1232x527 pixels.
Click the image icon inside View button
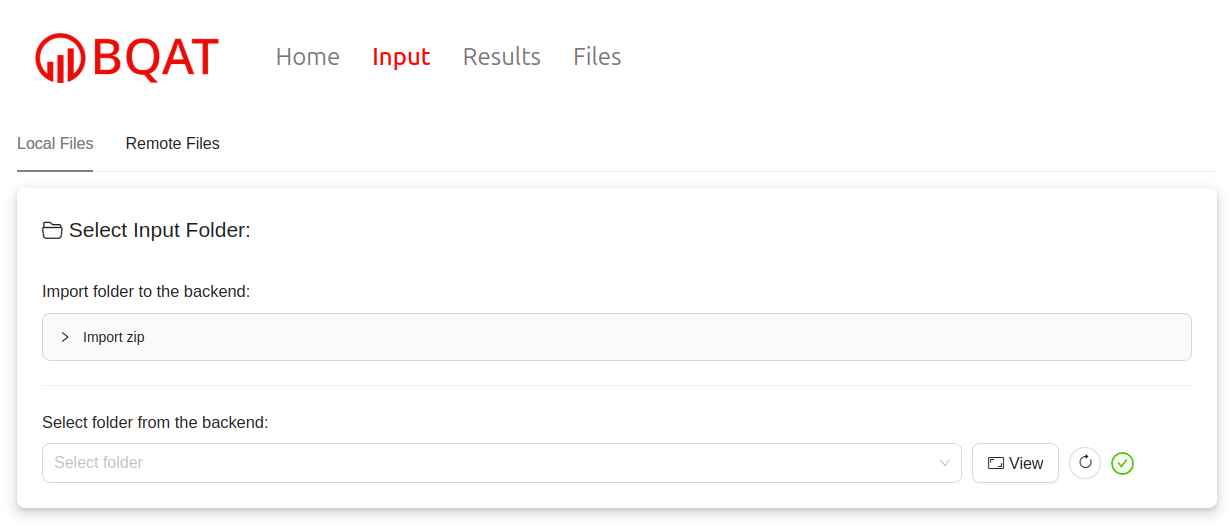tap(995, 463)
